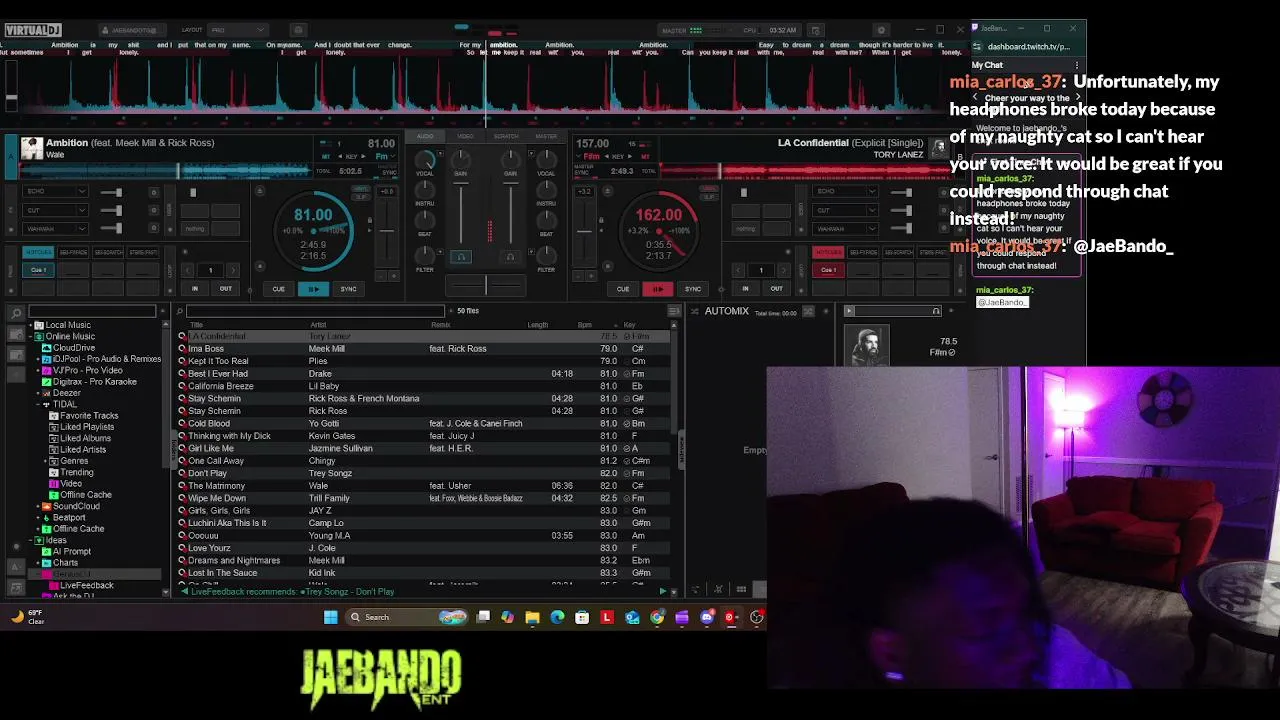Screen dimensions: 1280x720
Task: Click the crossfader slider
Action: pyautogui.click(x=486, y=287)
